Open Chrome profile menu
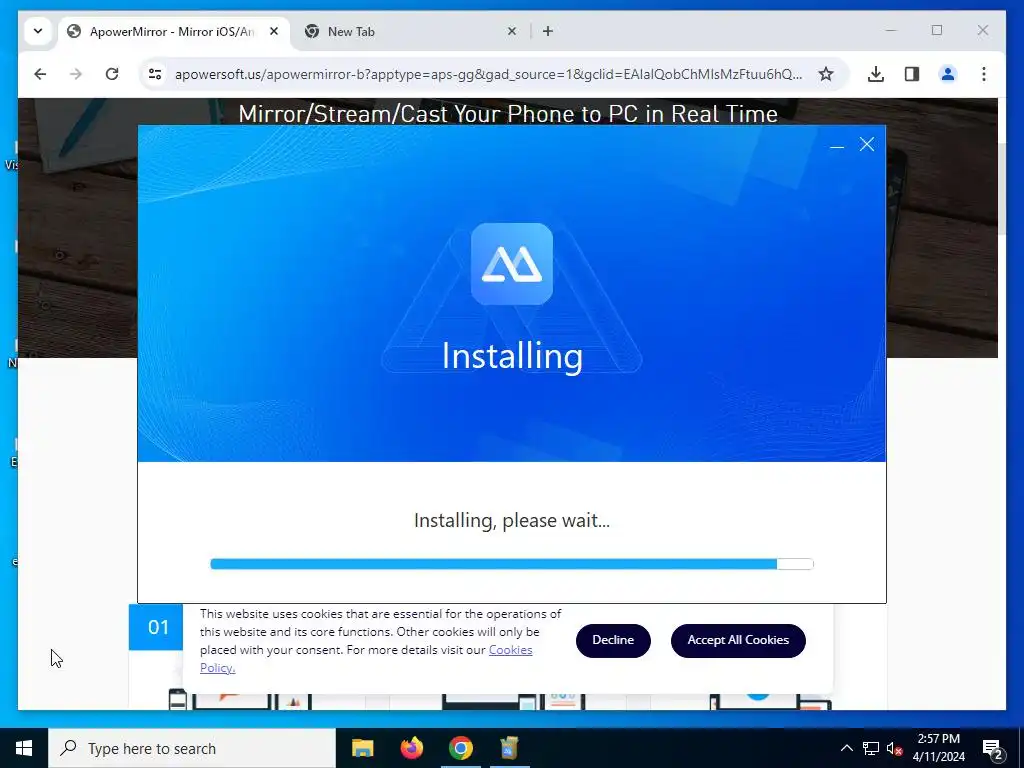The width and height of the screenshot is (1024, 768). (948, 74)
